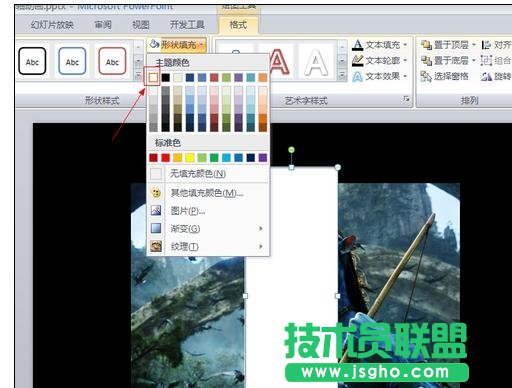512x388 pixels.
Task: Open the 置于底层 dropdown arrow
Action: coord(474,60)
